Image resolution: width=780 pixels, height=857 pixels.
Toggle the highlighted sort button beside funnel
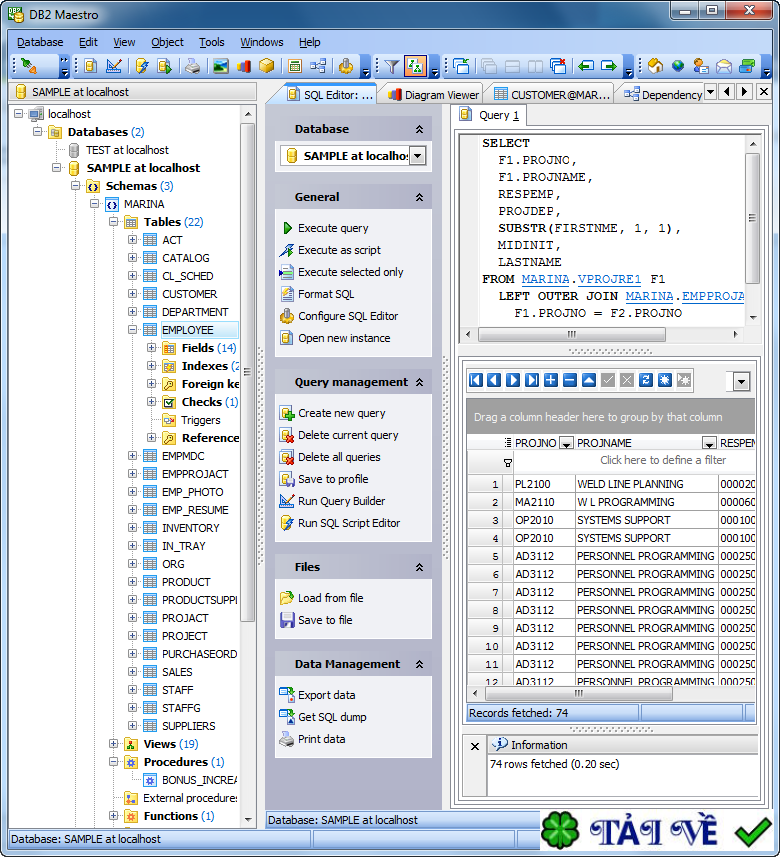pyautogui.click(x=416, y=67)
